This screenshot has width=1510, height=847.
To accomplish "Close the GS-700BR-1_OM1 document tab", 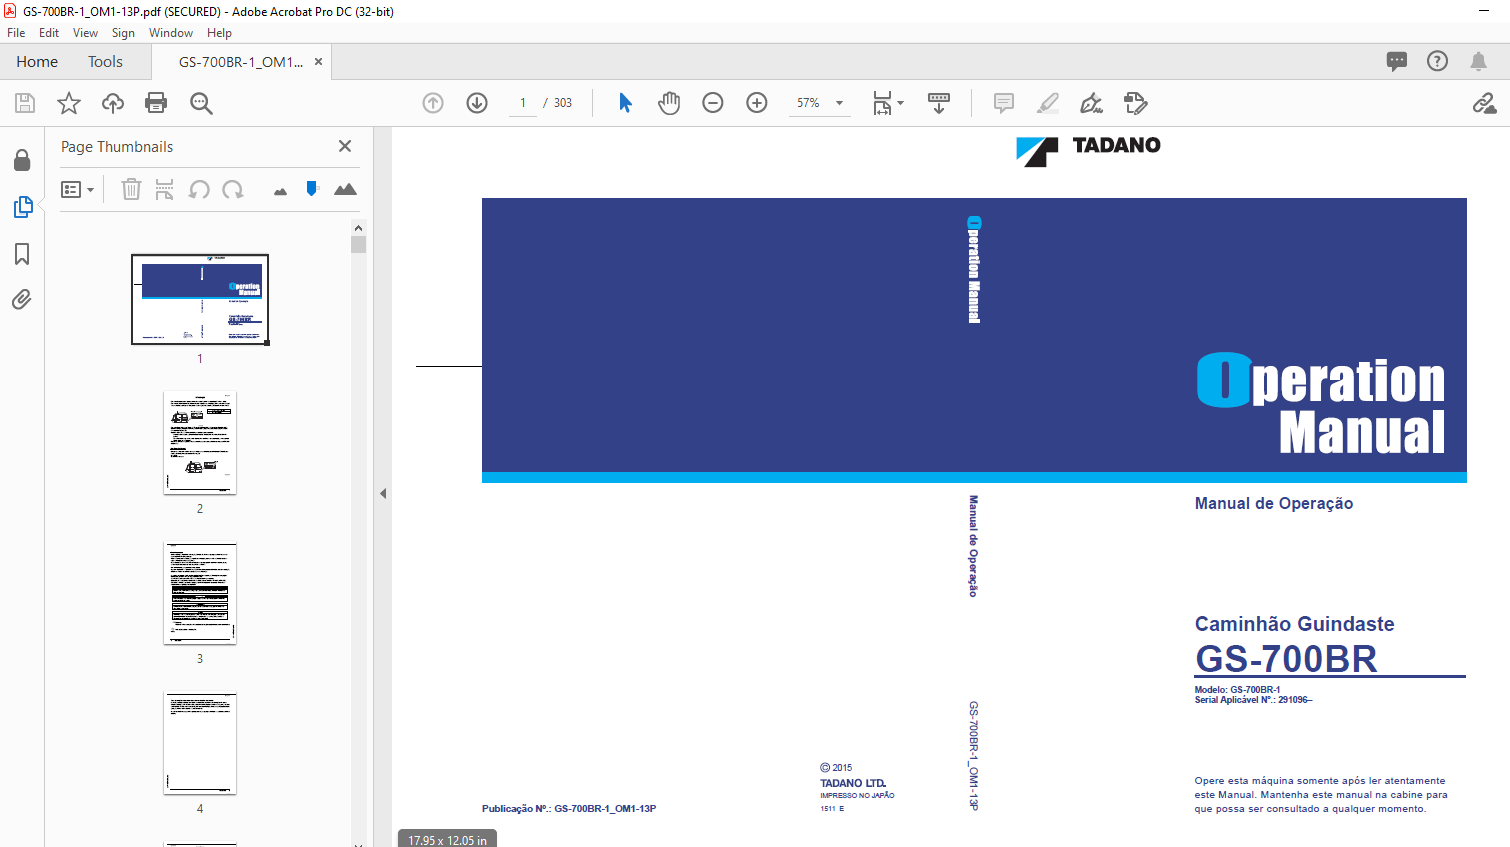I will 318,62.
